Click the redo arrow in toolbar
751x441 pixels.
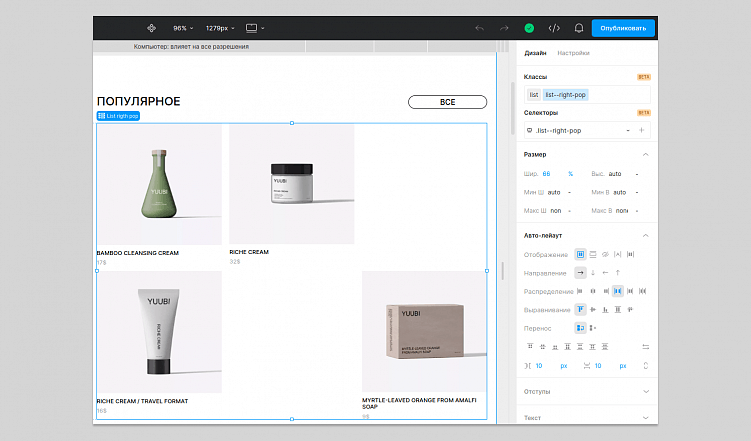[505, 28]
